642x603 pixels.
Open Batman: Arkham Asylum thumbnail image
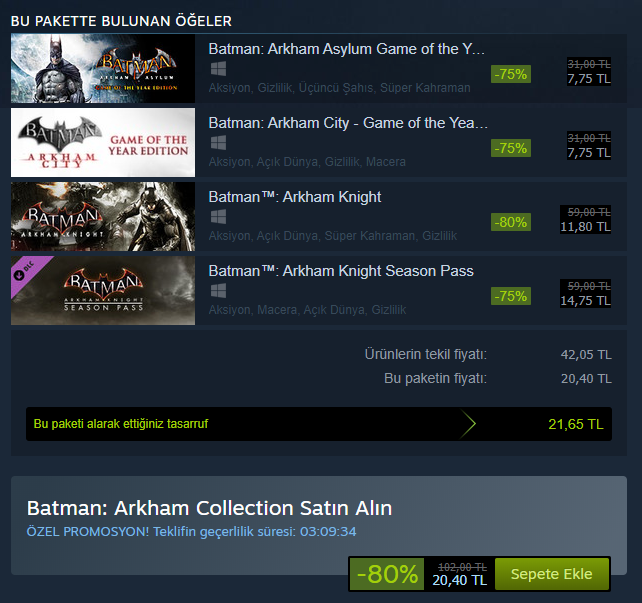coord(103,68)
